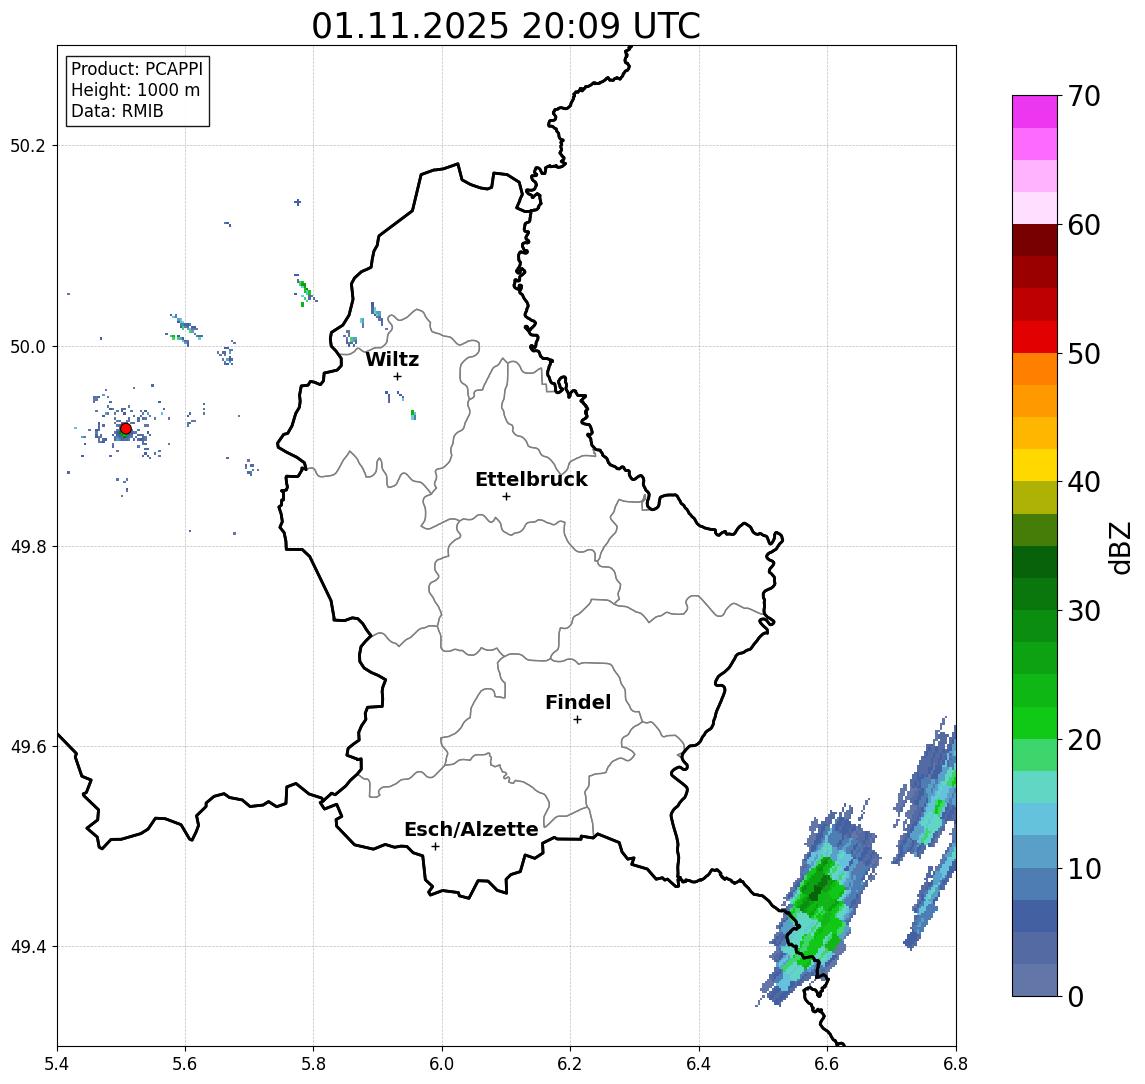Click the colorbar tick label 60
This screenshot has height=1084, width=1145.
tap(1084, 225)
